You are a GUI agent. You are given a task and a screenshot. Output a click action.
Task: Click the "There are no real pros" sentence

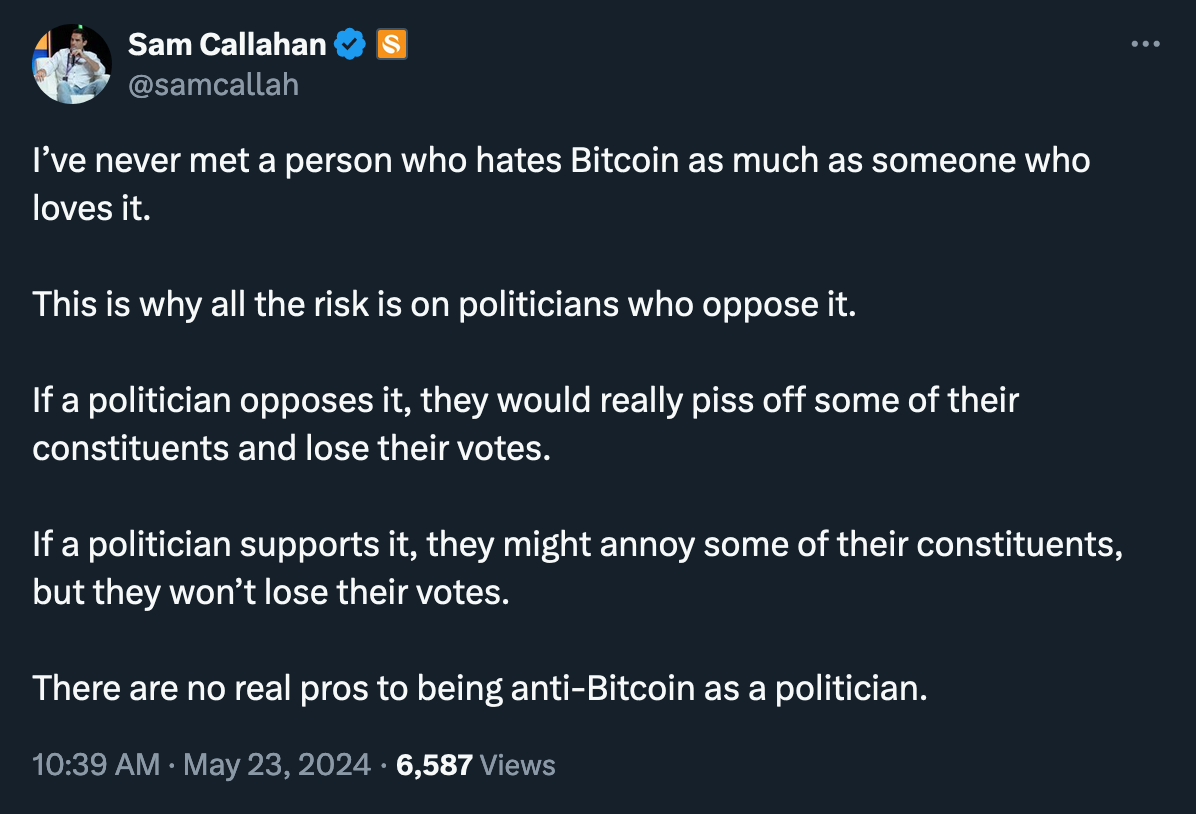(x=480, y=688)
